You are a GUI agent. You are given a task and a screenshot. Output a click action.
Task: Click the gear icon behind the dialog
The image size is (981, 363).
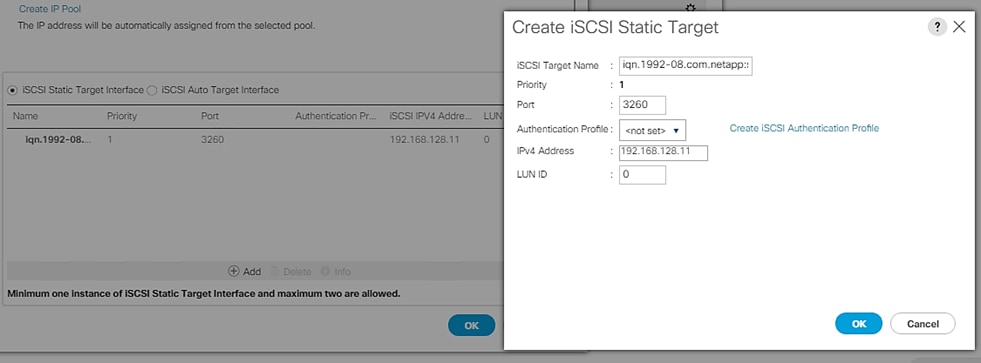pos(690,8)
